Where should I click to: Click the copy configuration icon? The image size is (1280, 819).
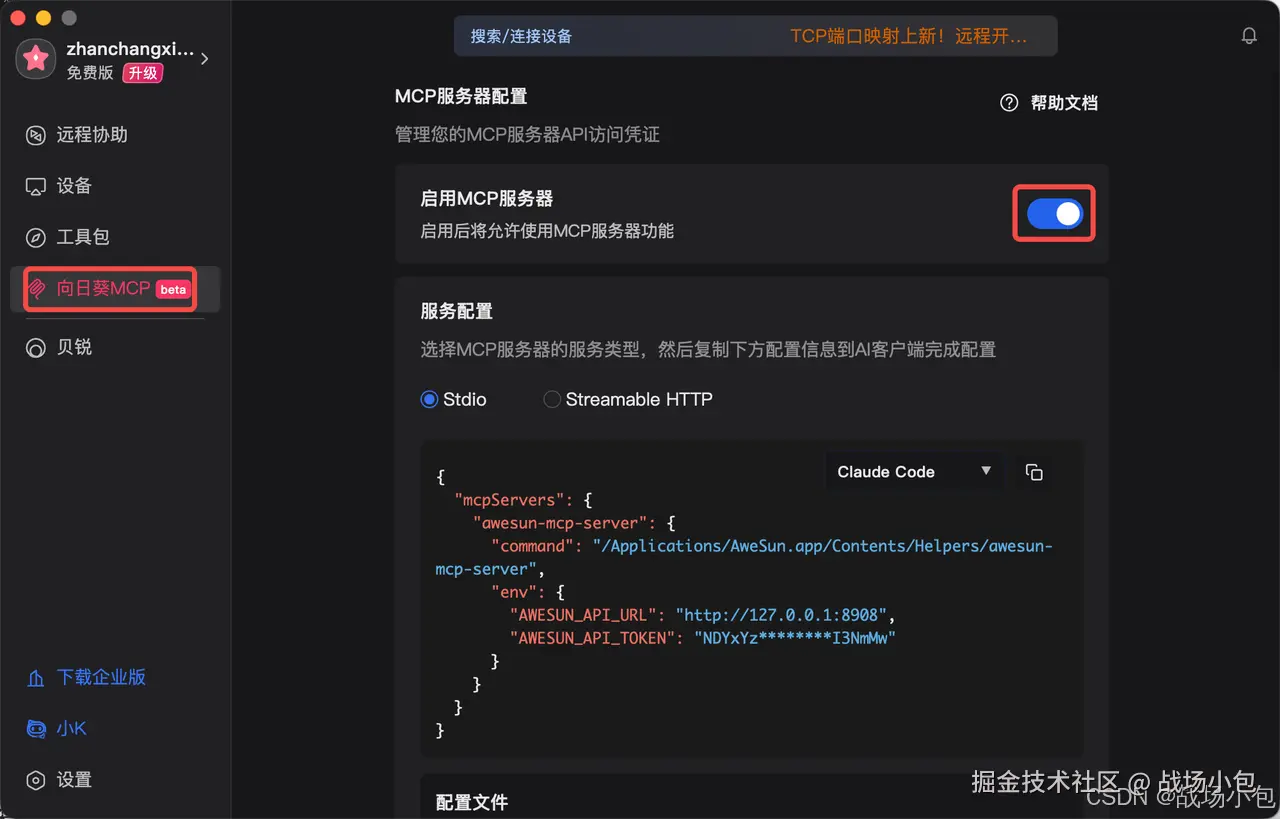[x=1034, y=472]
